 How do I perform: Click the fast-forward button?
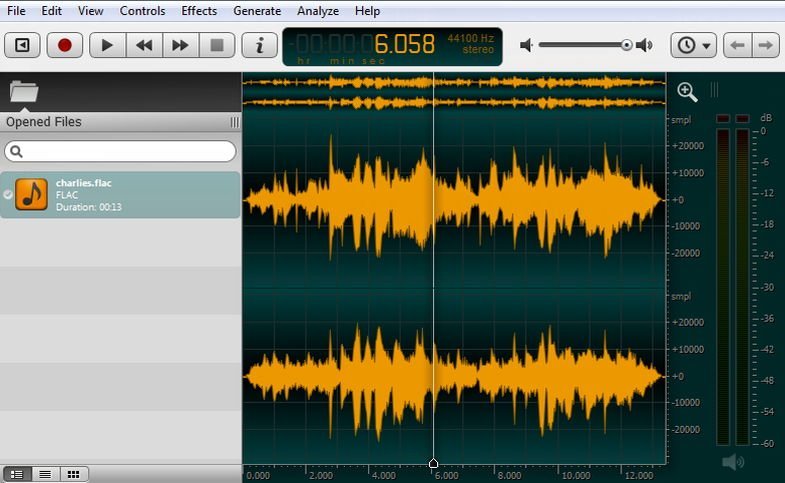pyautogui.click(x=180, y=45)
